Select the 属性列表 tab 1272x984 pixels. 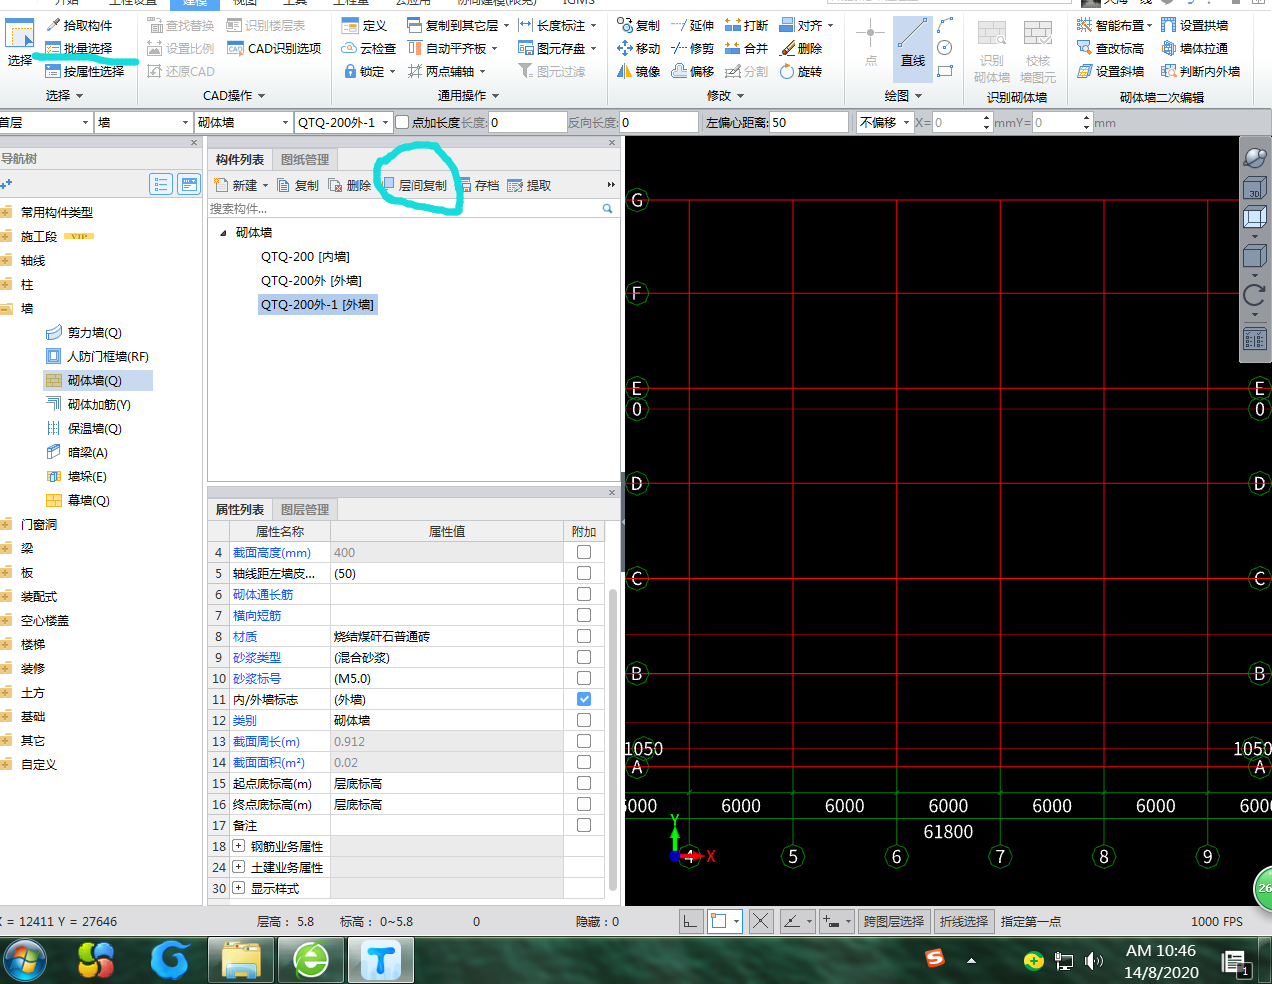240,510
